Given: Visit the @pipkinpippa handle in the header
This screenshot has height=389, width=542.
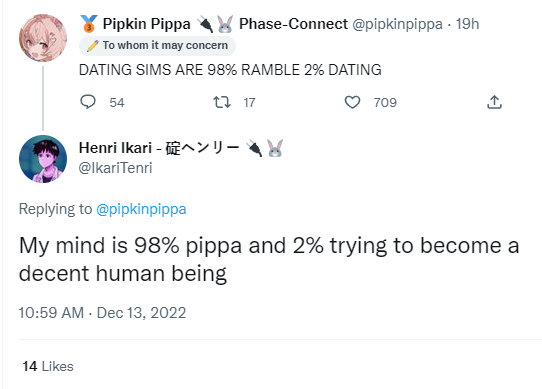Looking at the screenshot, I should pos(397,24).
